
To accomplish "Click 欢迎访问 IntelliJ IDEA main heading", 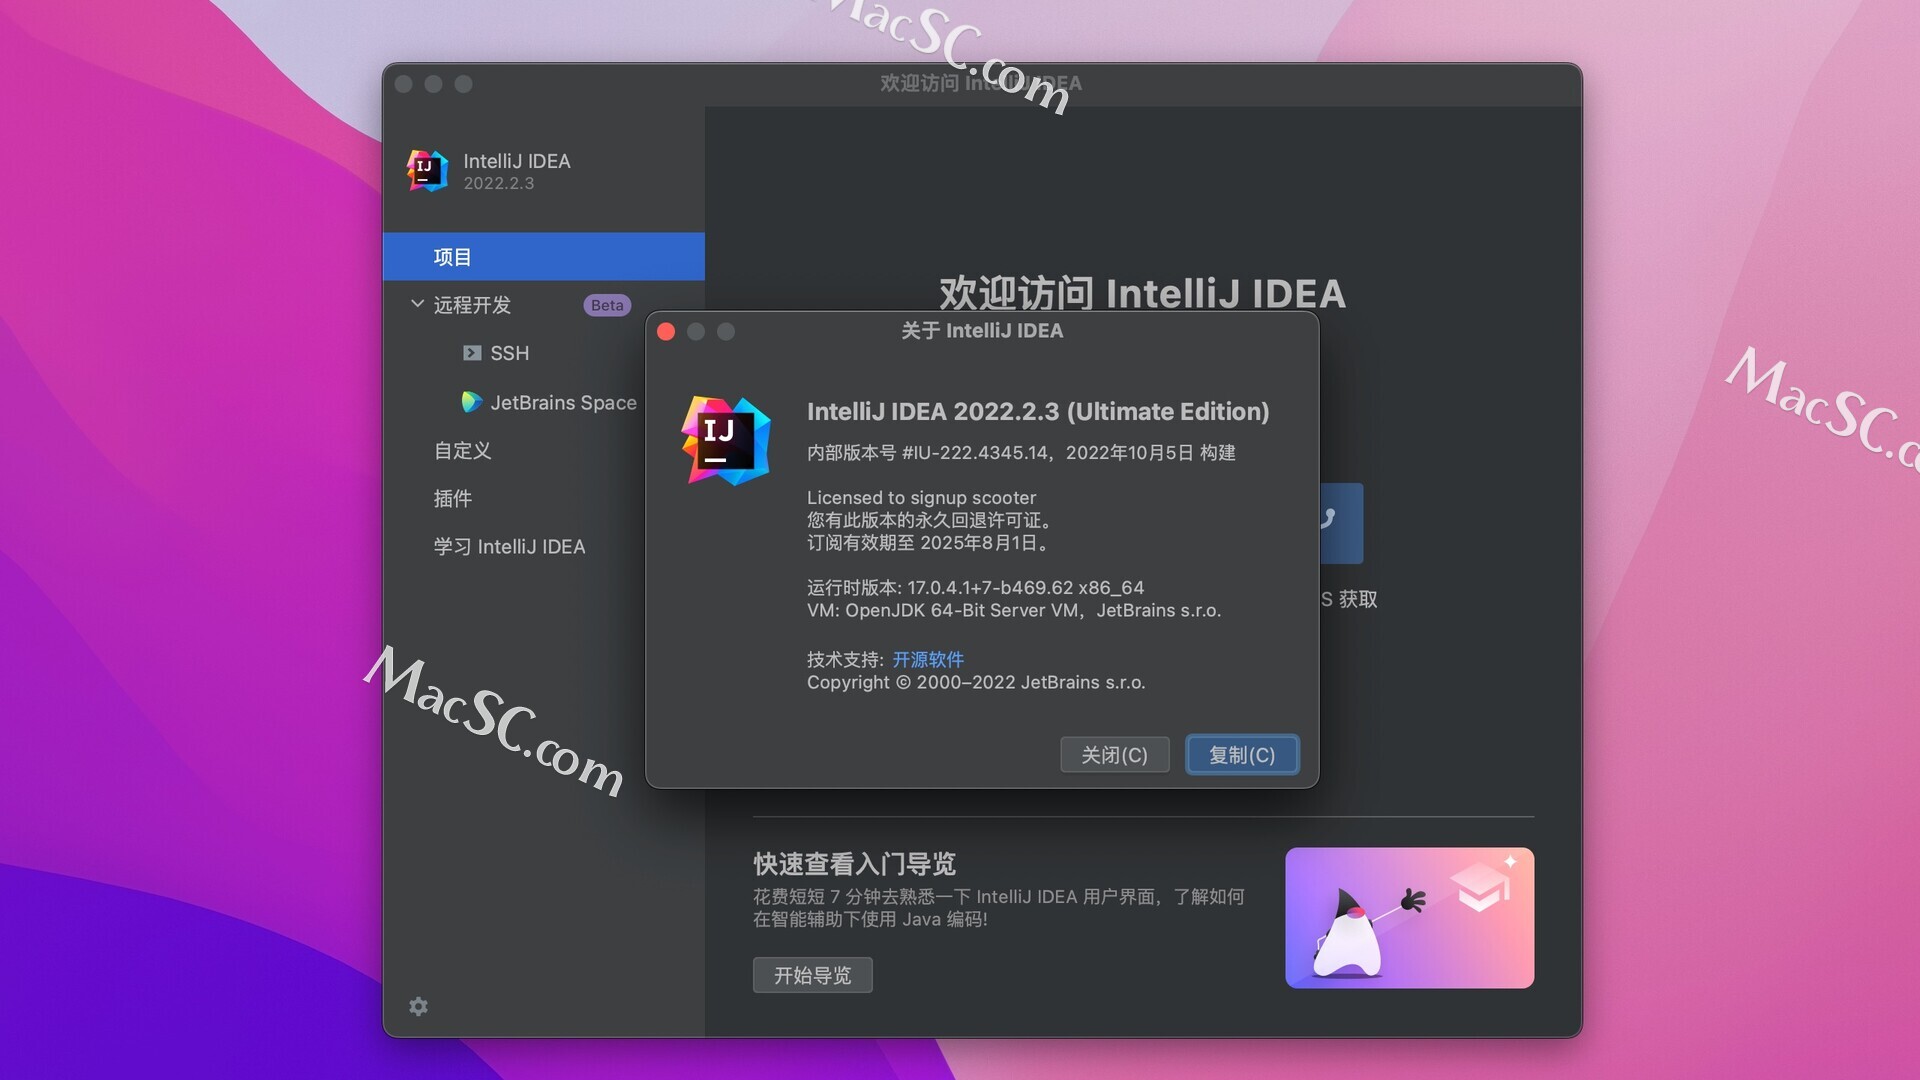I will pyautogui.click(x=1142, y=293).
